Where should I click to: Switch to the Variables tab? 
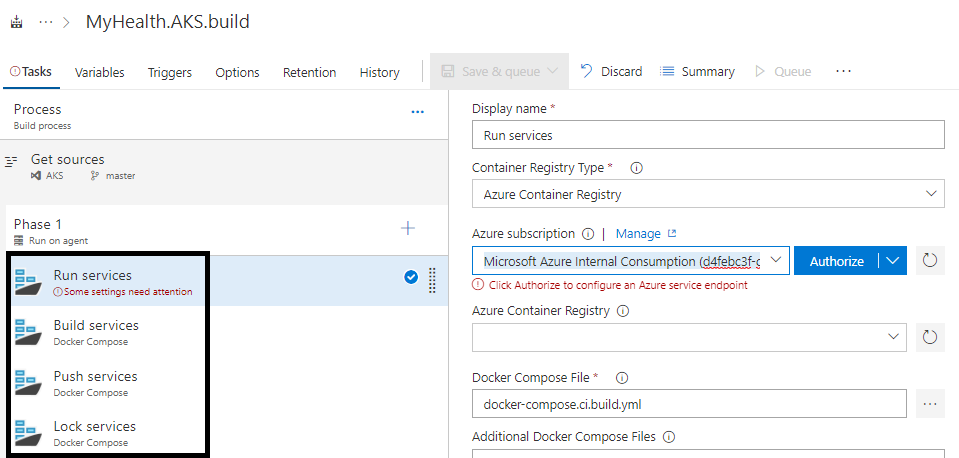coord(100,72)
